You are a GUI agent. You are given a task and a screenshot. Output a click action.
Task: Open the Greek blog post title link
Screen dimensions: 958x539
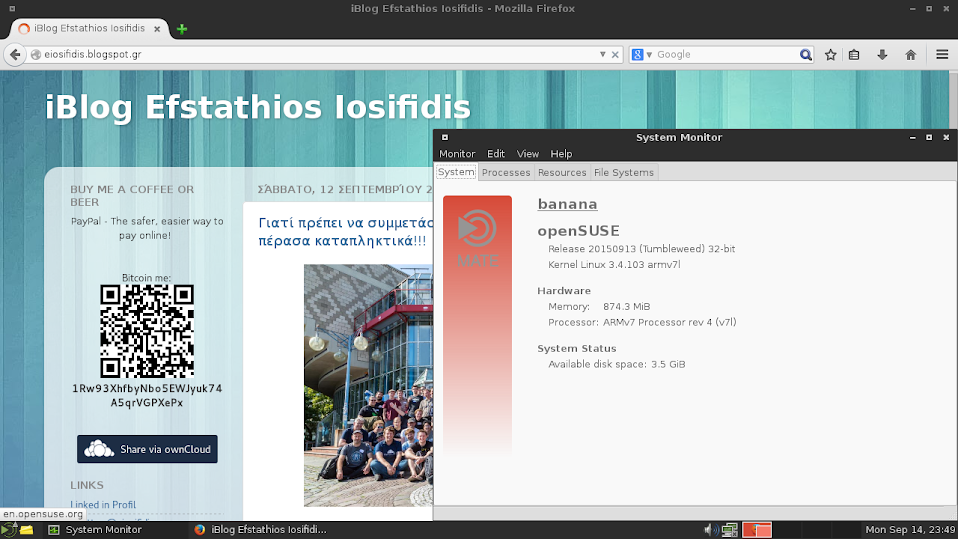[345, 232]
